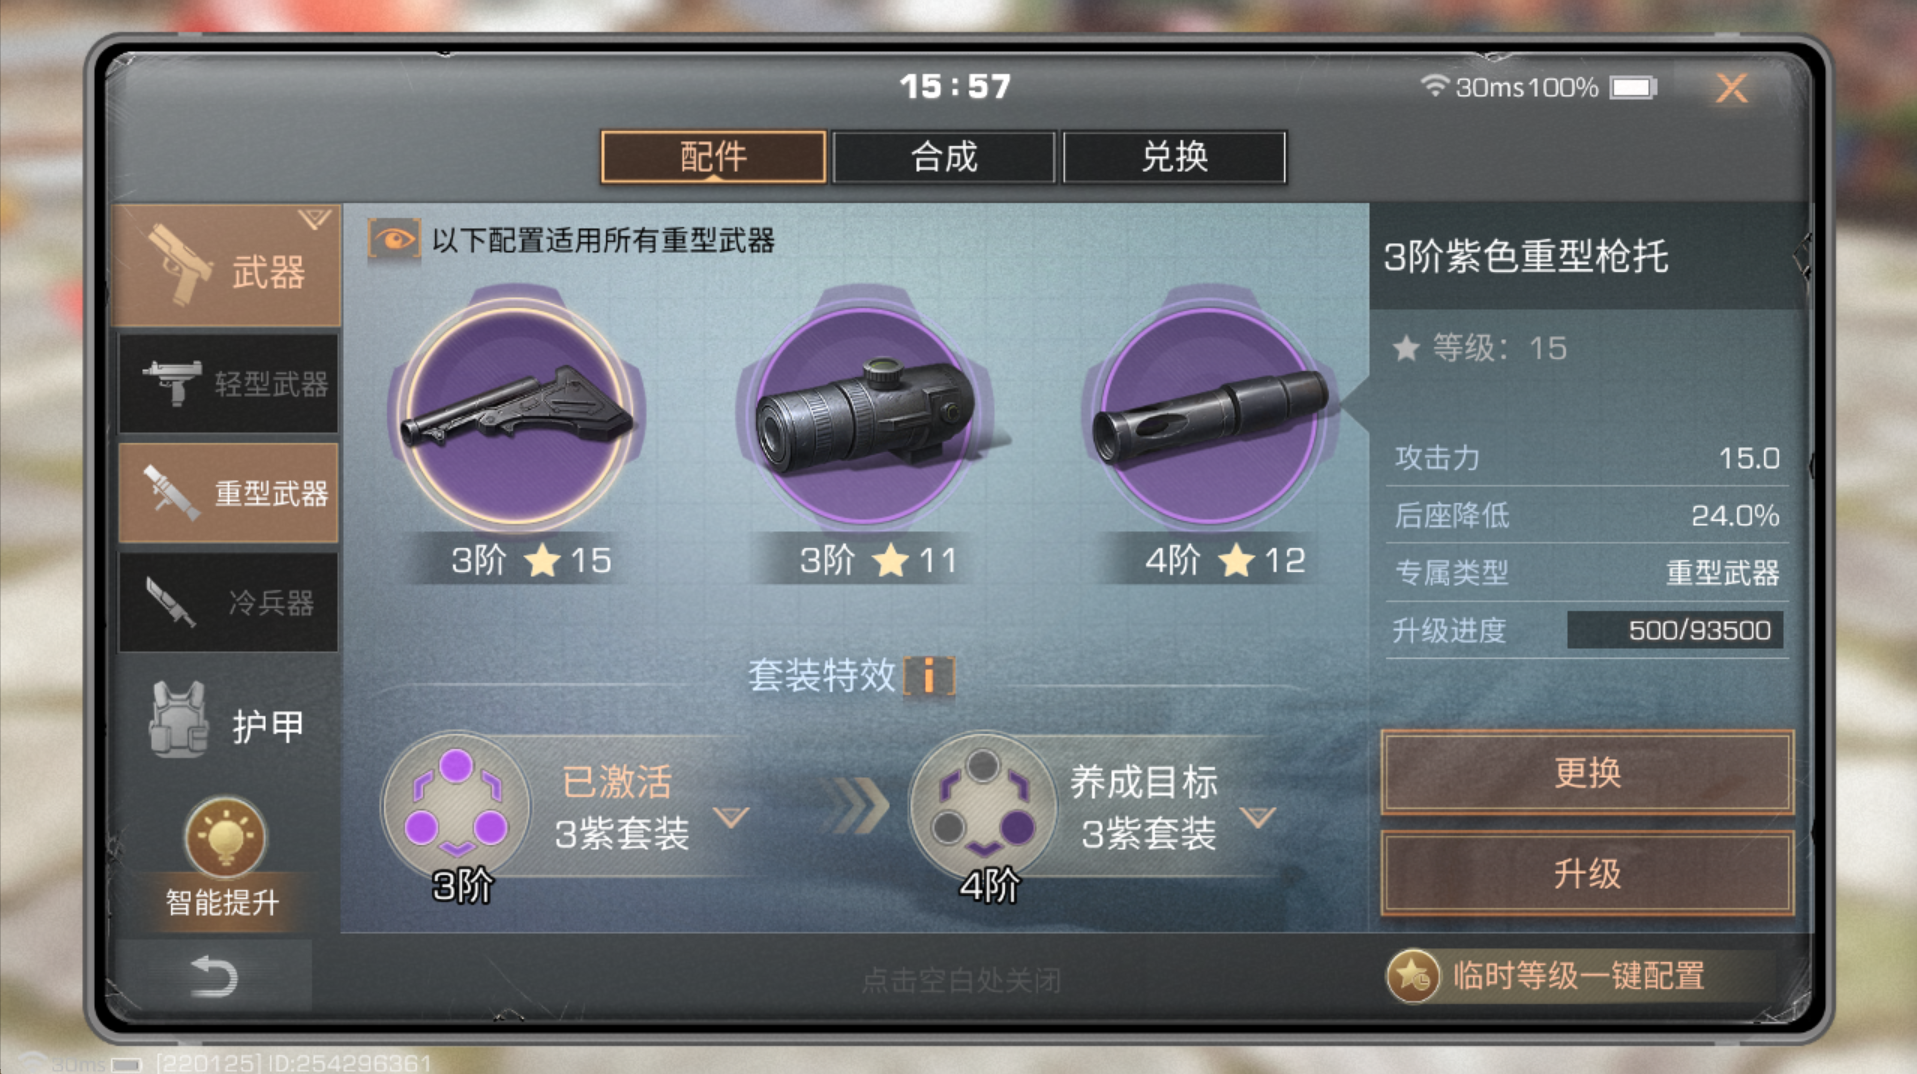Screen dimensions: 1917x1074
Task: Switch to the 兑换 tab
Action: [1174, 157]
